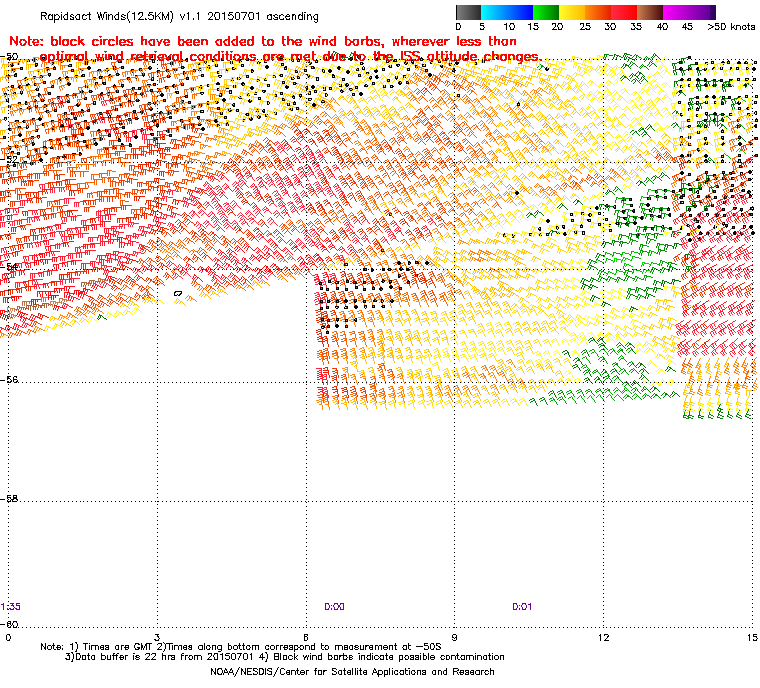Click the red note line 'optimal wind retrieval conditions'
Screen dimensions: 760x688
(x=291, y=57)
